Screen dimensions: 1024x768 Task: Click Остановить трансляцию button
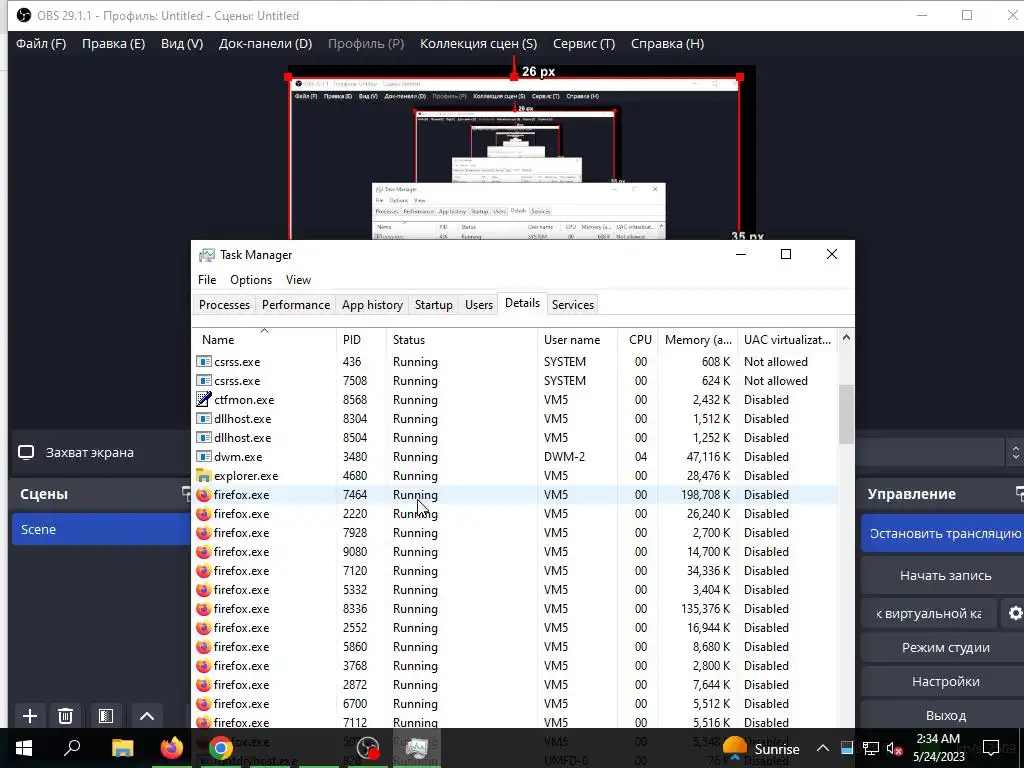pyautogui.click(x=942, y=534)
